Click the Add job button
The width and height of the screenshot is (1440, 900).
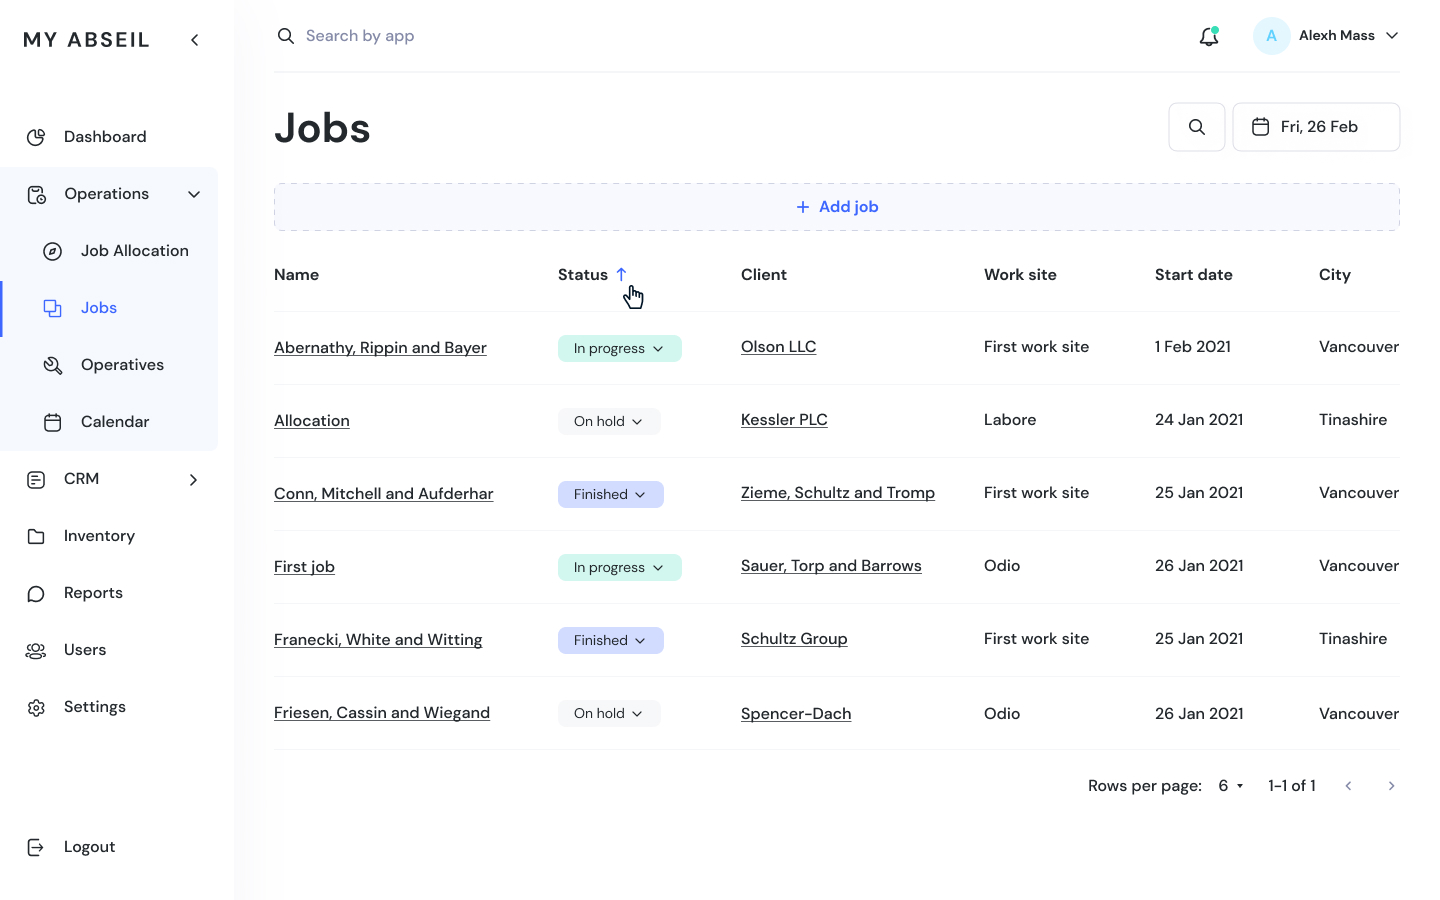coord(837,207)
